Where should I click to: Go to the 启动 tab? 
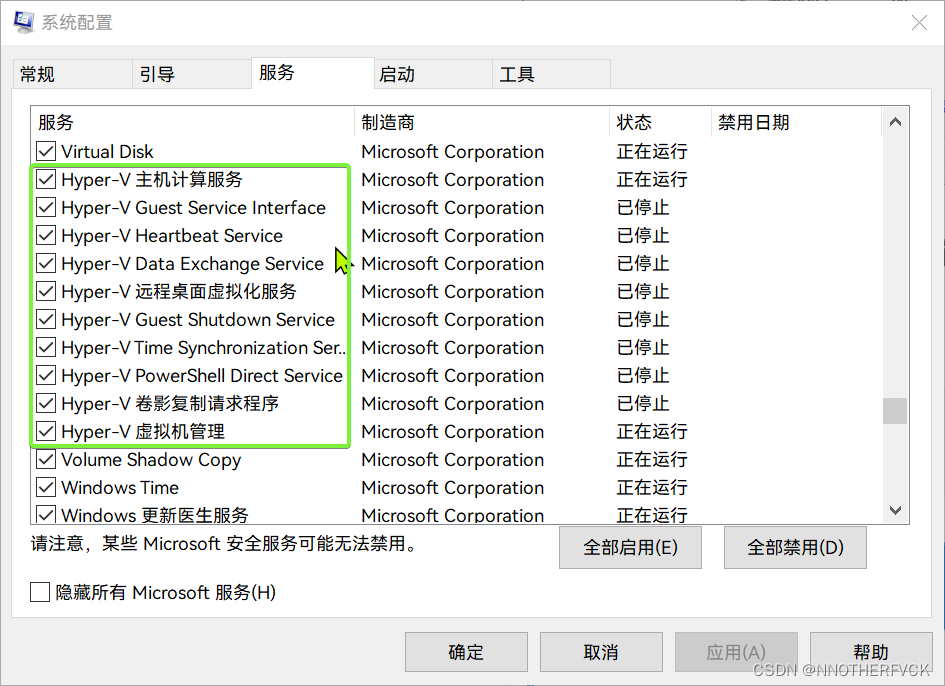click(433, 74)
